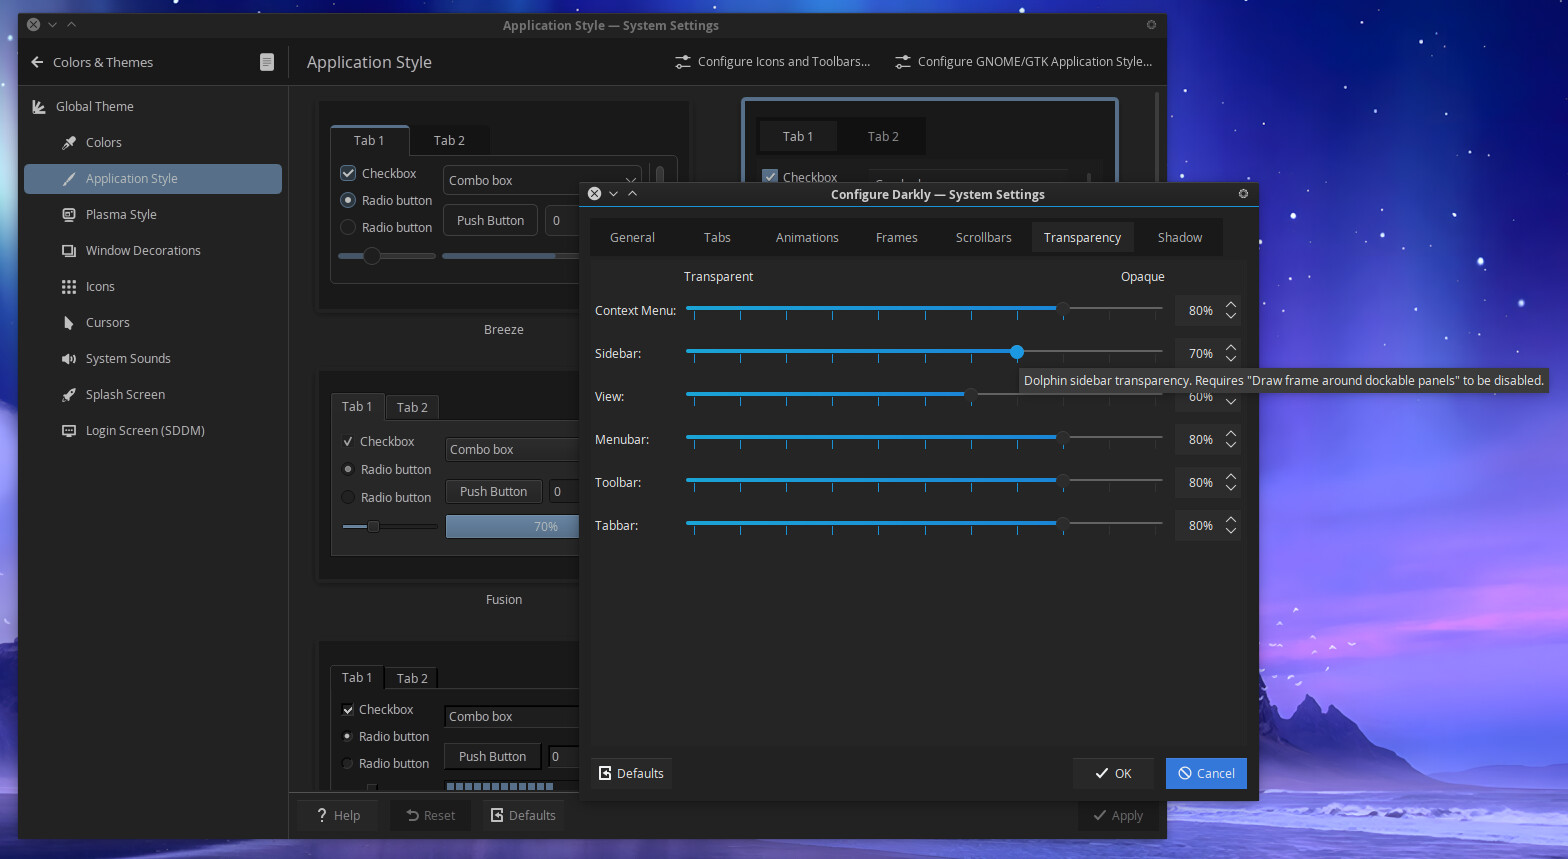Viewport: 1568px width, 859px height.
Task: Open Window Decorations icon entry
Action: (x=69, y=251)
